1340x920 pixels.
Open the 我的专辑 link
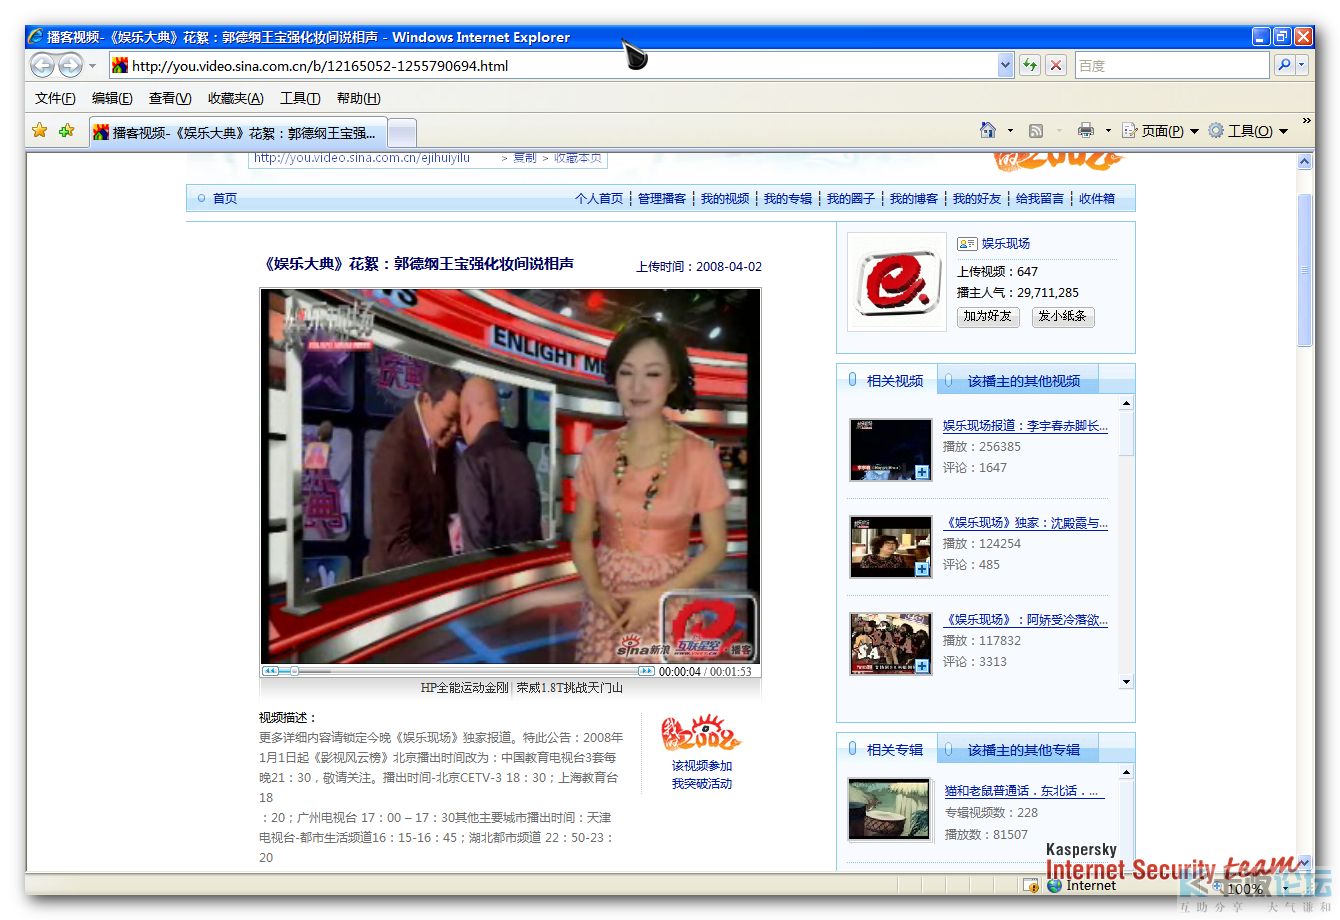pyautogui.click(x=788, y=199)
